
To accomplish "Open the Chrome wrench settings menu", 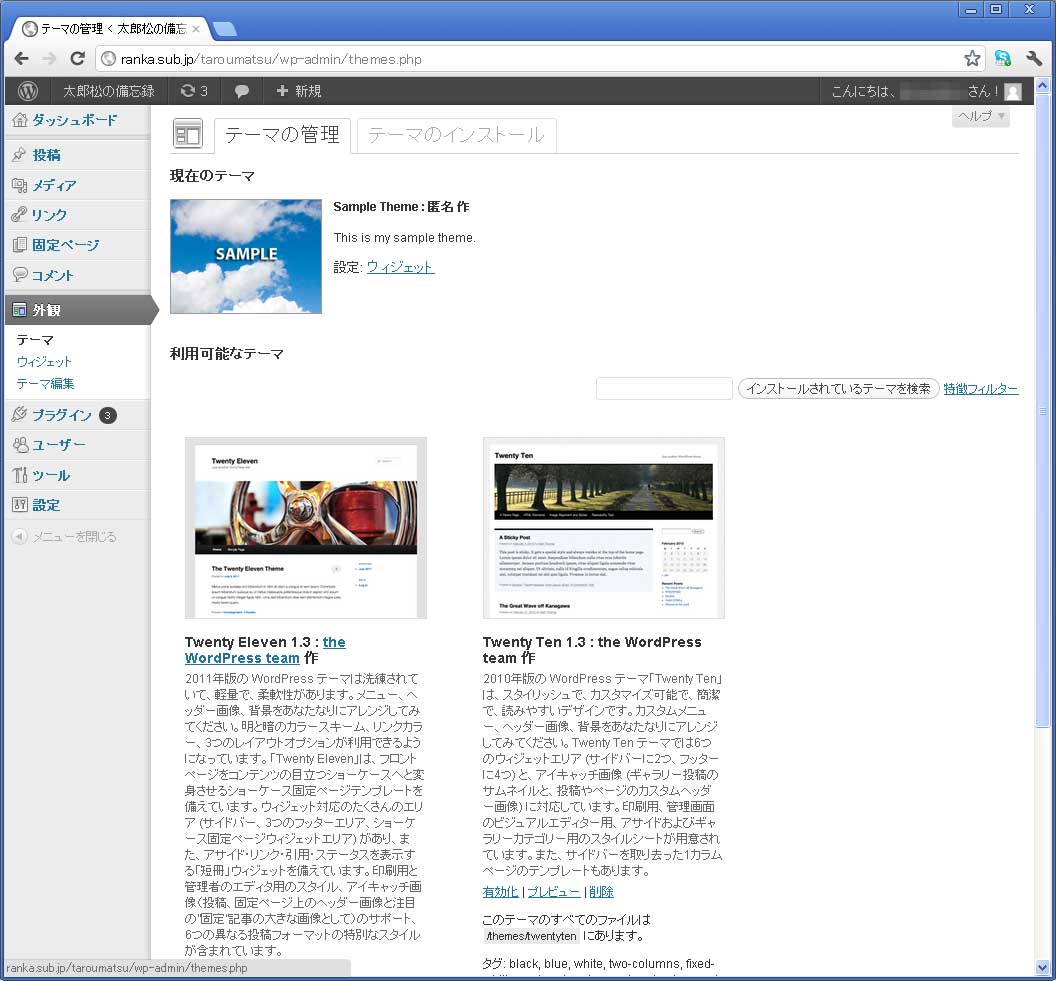I will 1034,59.
